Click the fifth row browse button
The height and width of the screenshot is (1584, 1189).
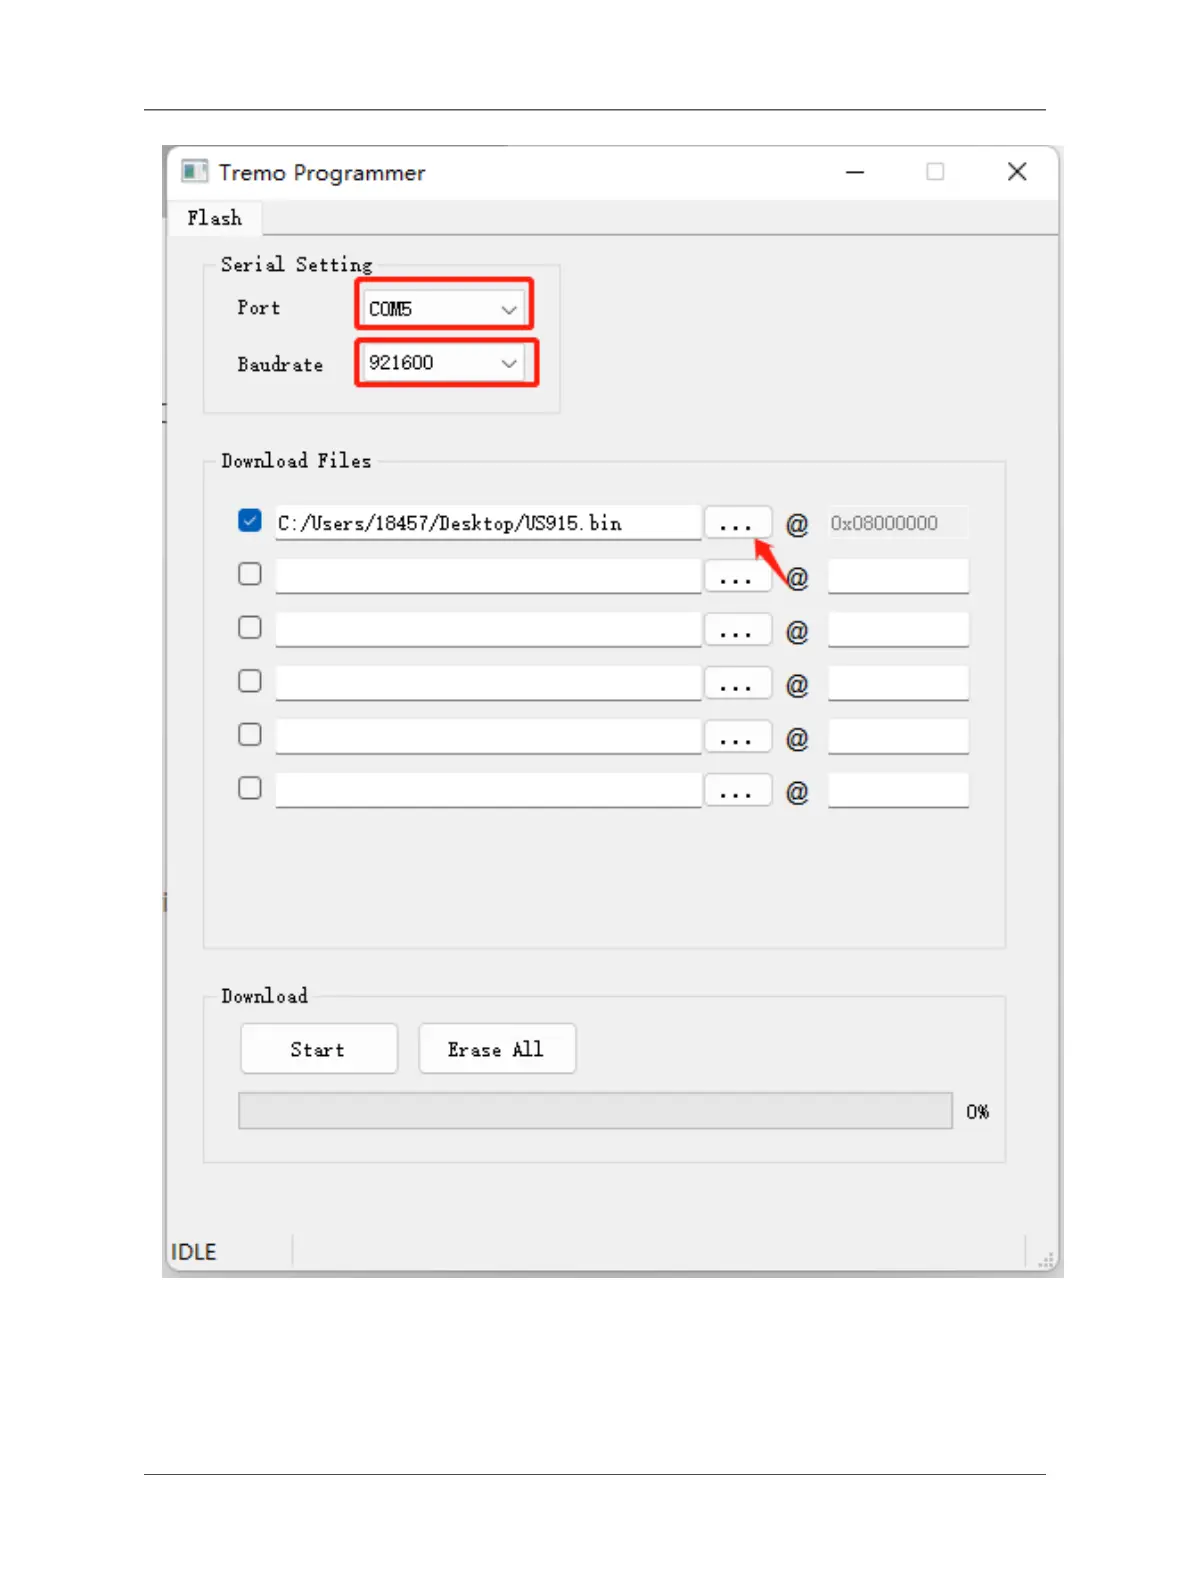click(738, 737)
